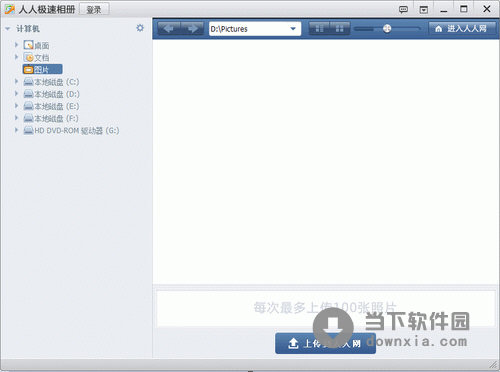Viewport: 500px width, 372px height.
Task: Go back with the left arrow button
Action: (169, 29)
